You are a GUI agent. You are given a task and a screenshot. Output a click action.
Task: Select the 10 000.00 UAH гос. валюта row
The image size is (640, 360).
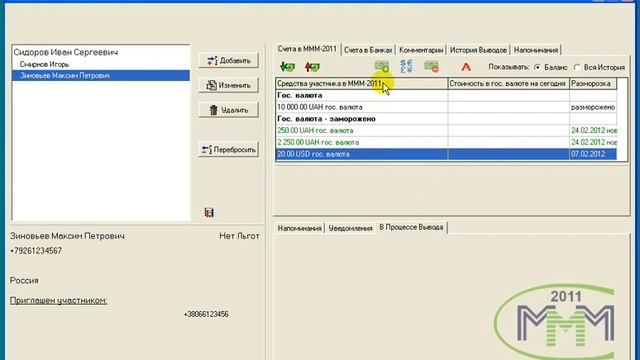(x=446, y=107)
